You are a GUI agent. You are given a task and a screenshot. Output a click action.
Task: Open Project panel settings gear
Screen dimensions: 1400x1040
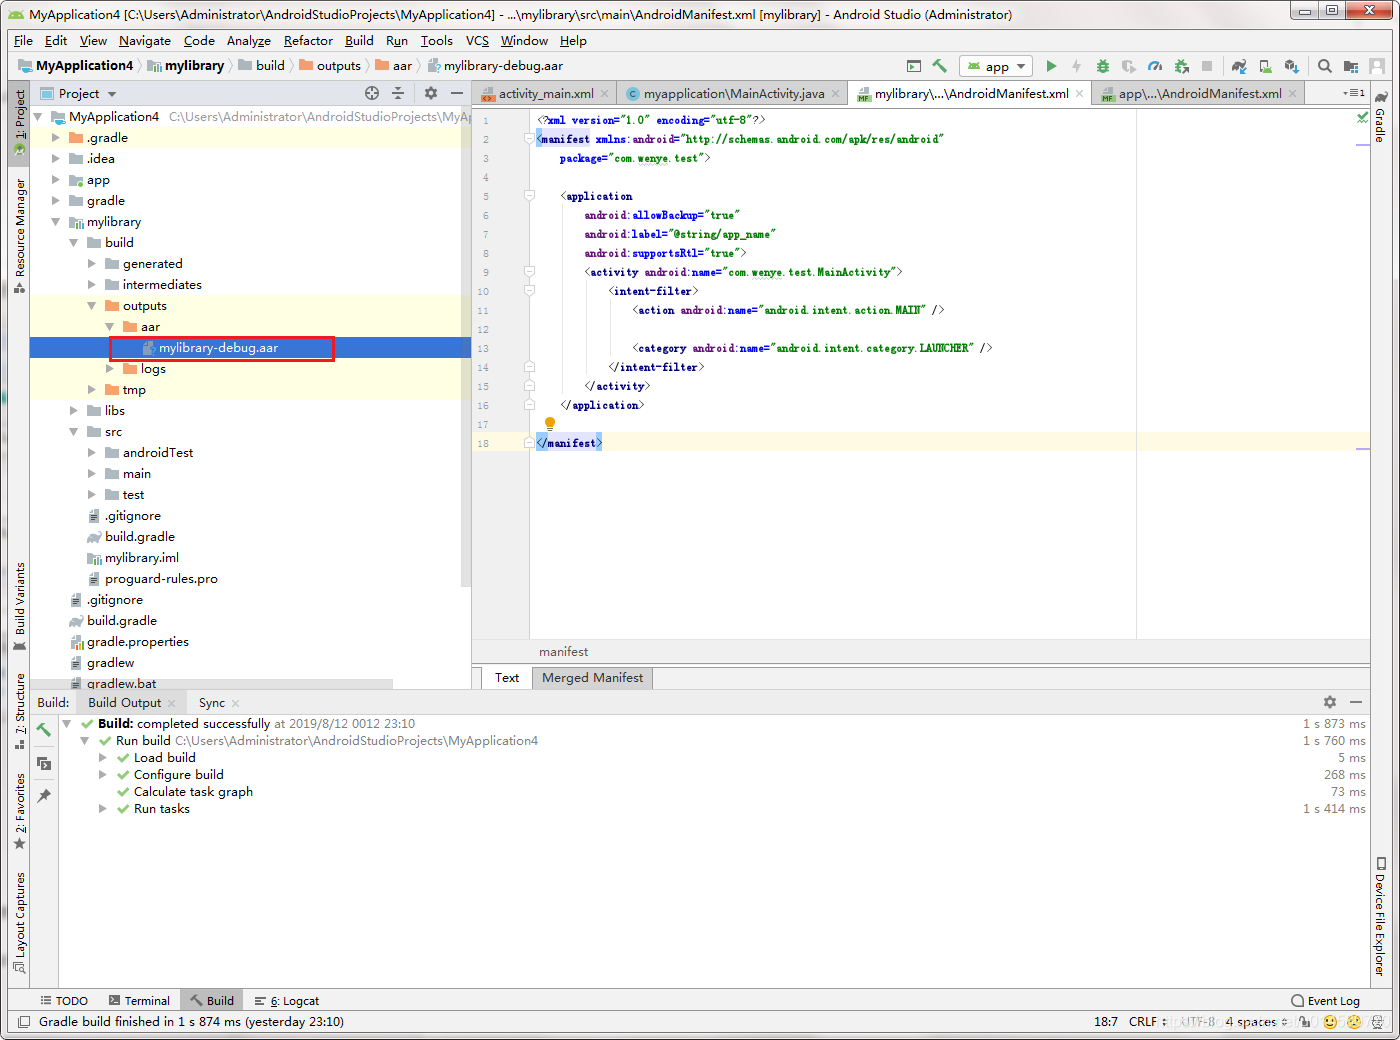click(x=431, y=93)
